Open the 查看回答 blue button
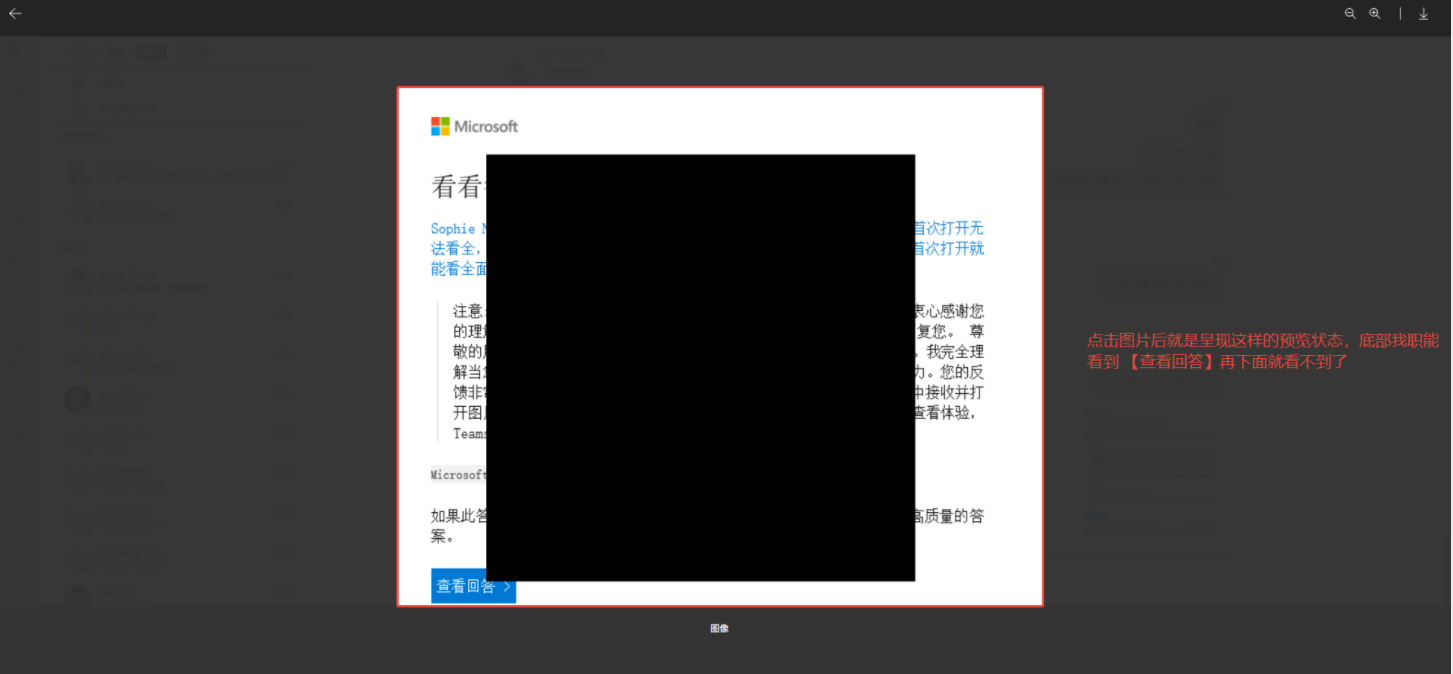Image resolution: width=1453 pixels, height=674 pixels. [x=473, y=586]
